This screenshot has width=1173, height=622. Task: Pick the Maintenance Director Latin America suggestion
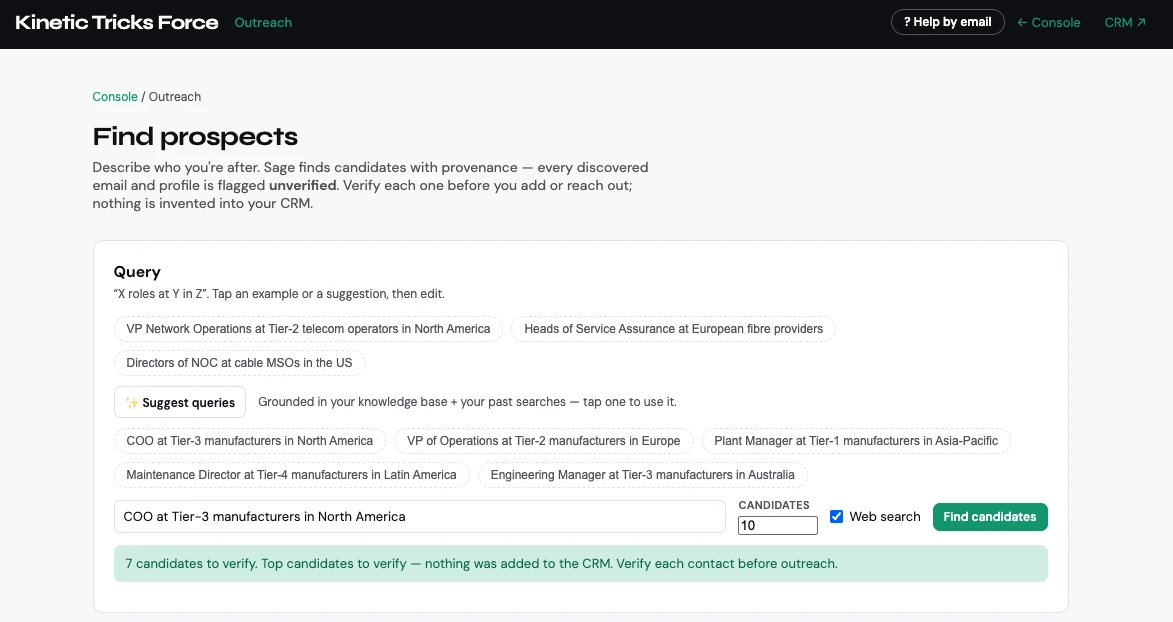click(x=292, y=475)
